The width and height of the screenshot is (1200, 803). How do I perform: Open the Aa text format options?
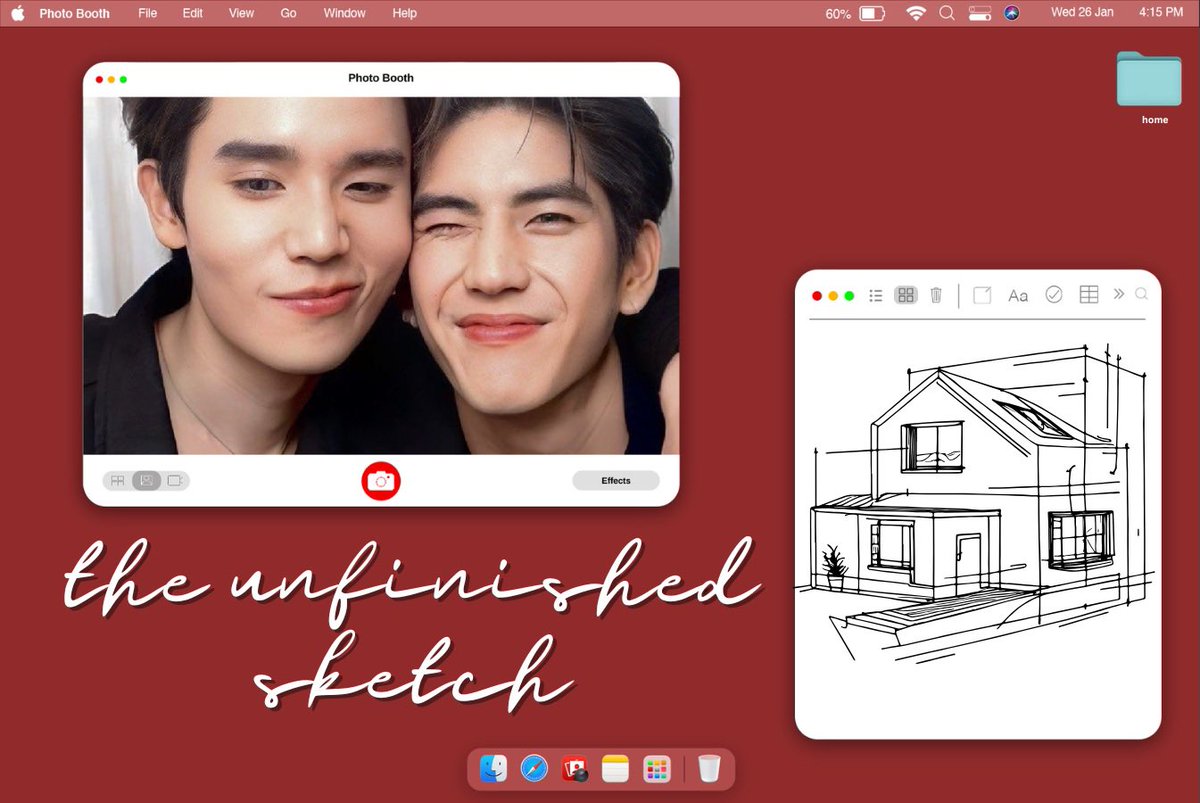(1018, 295)
